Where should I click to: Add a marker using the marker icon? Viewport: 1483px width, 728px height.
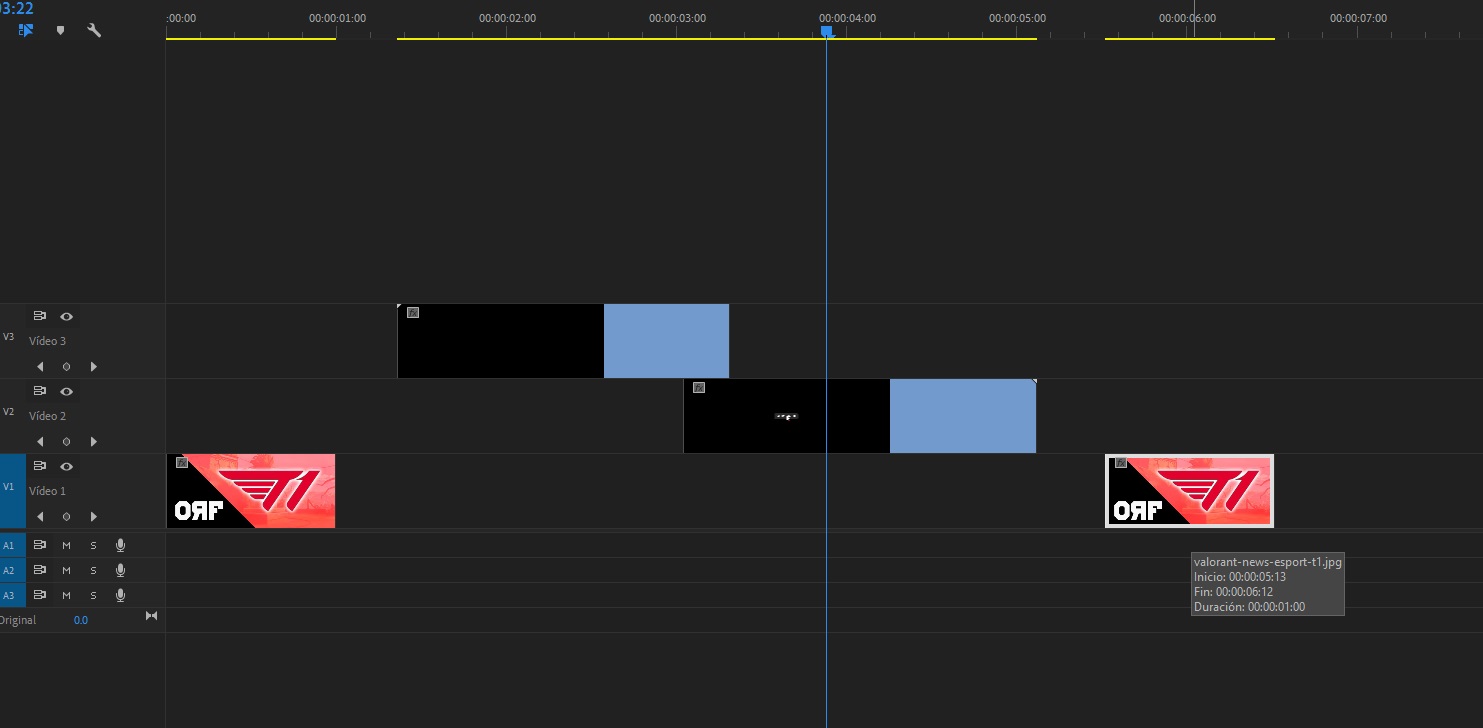[60, 30]
